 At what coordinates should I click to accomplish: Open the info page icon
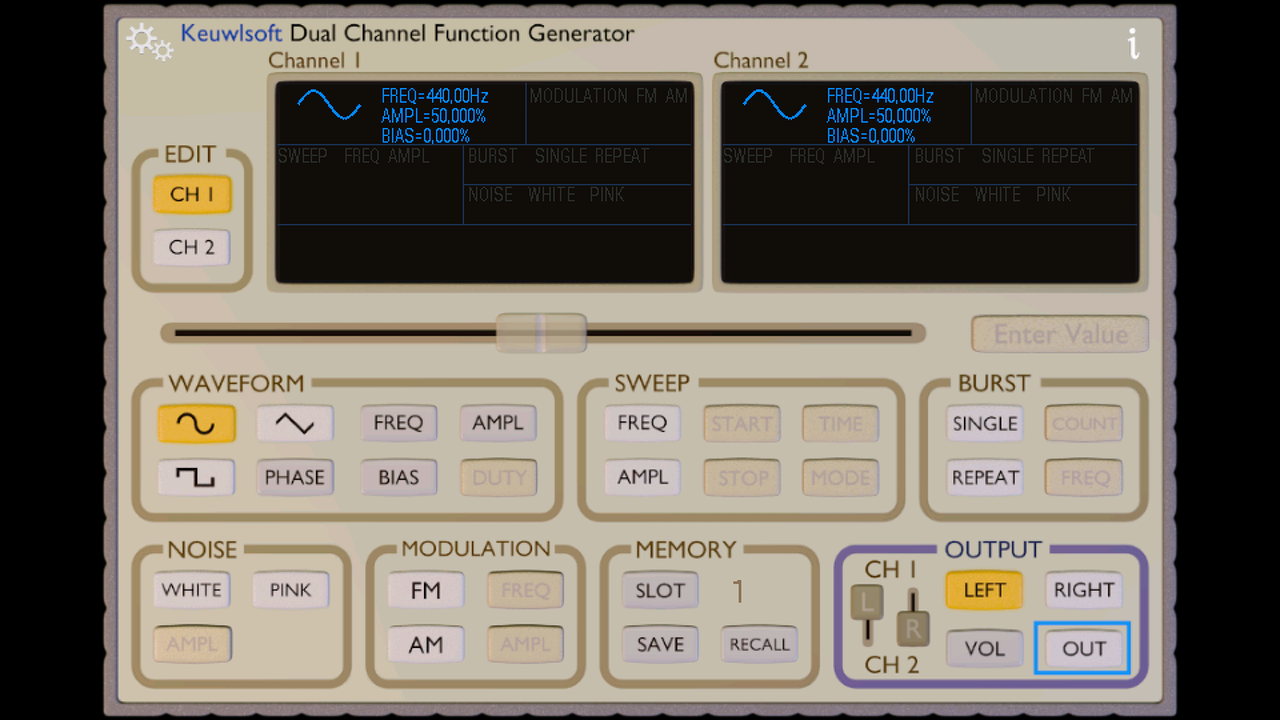point(1133,43)
